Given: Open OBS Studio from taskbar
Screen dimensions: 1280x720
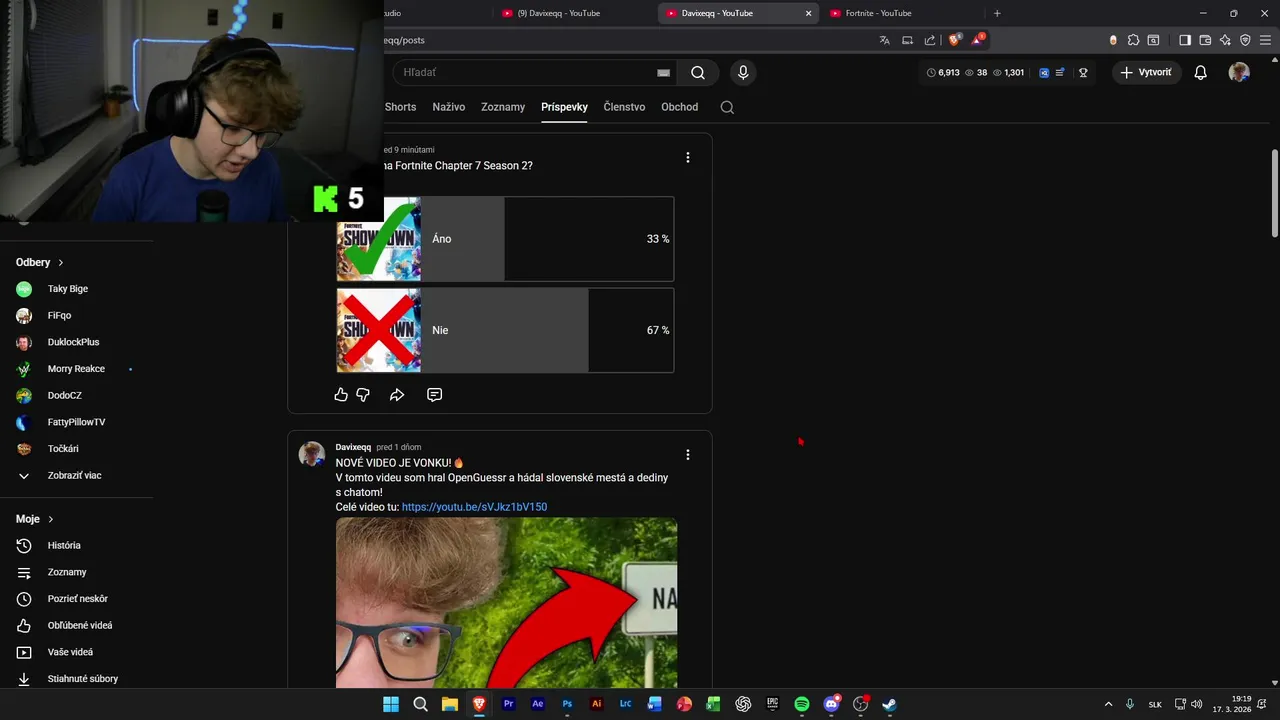Looking at the screenshot, I should coord(860,704).
